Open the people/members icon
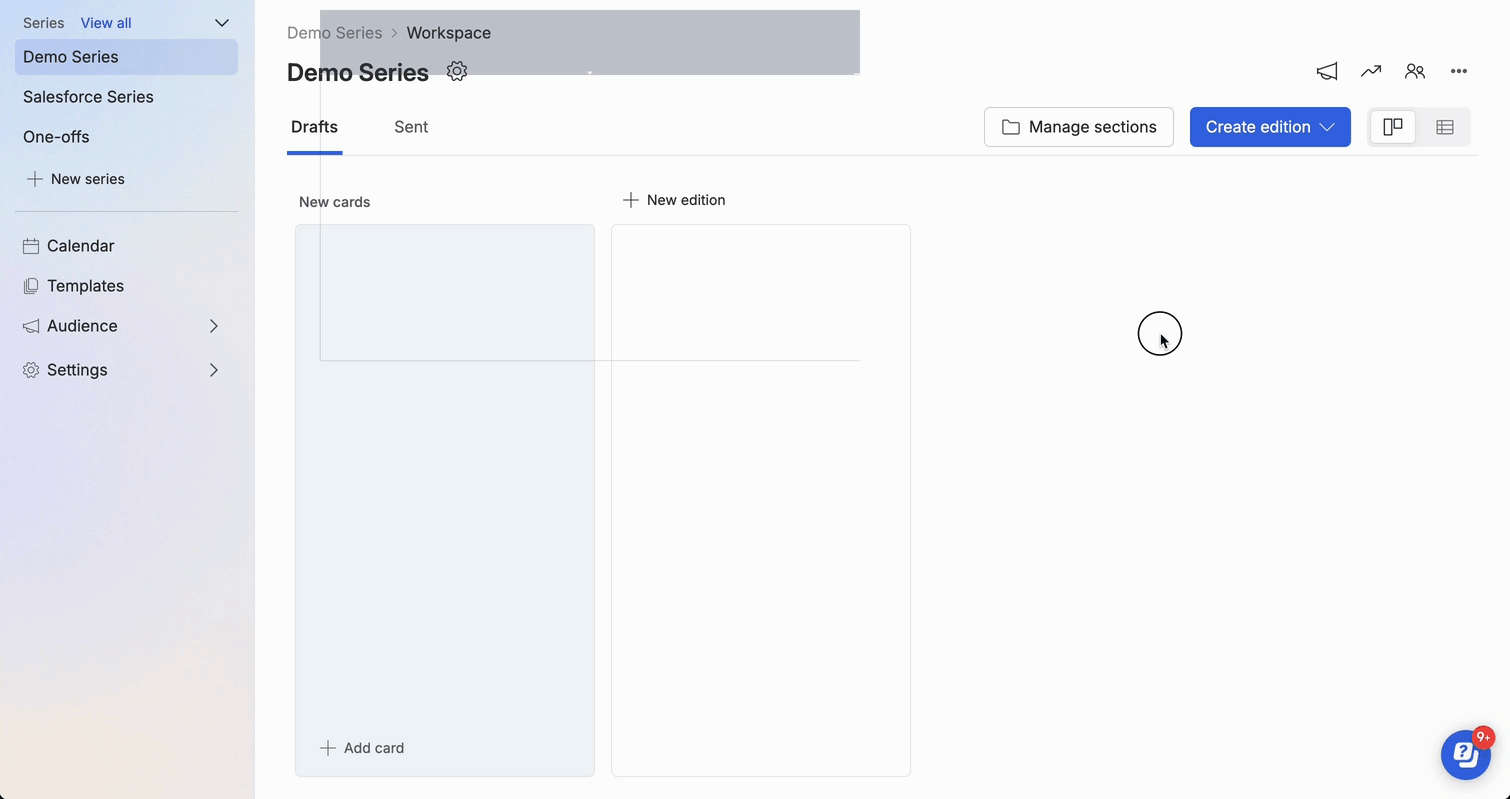The image size is (1510, 799). tap(1415, 71)
